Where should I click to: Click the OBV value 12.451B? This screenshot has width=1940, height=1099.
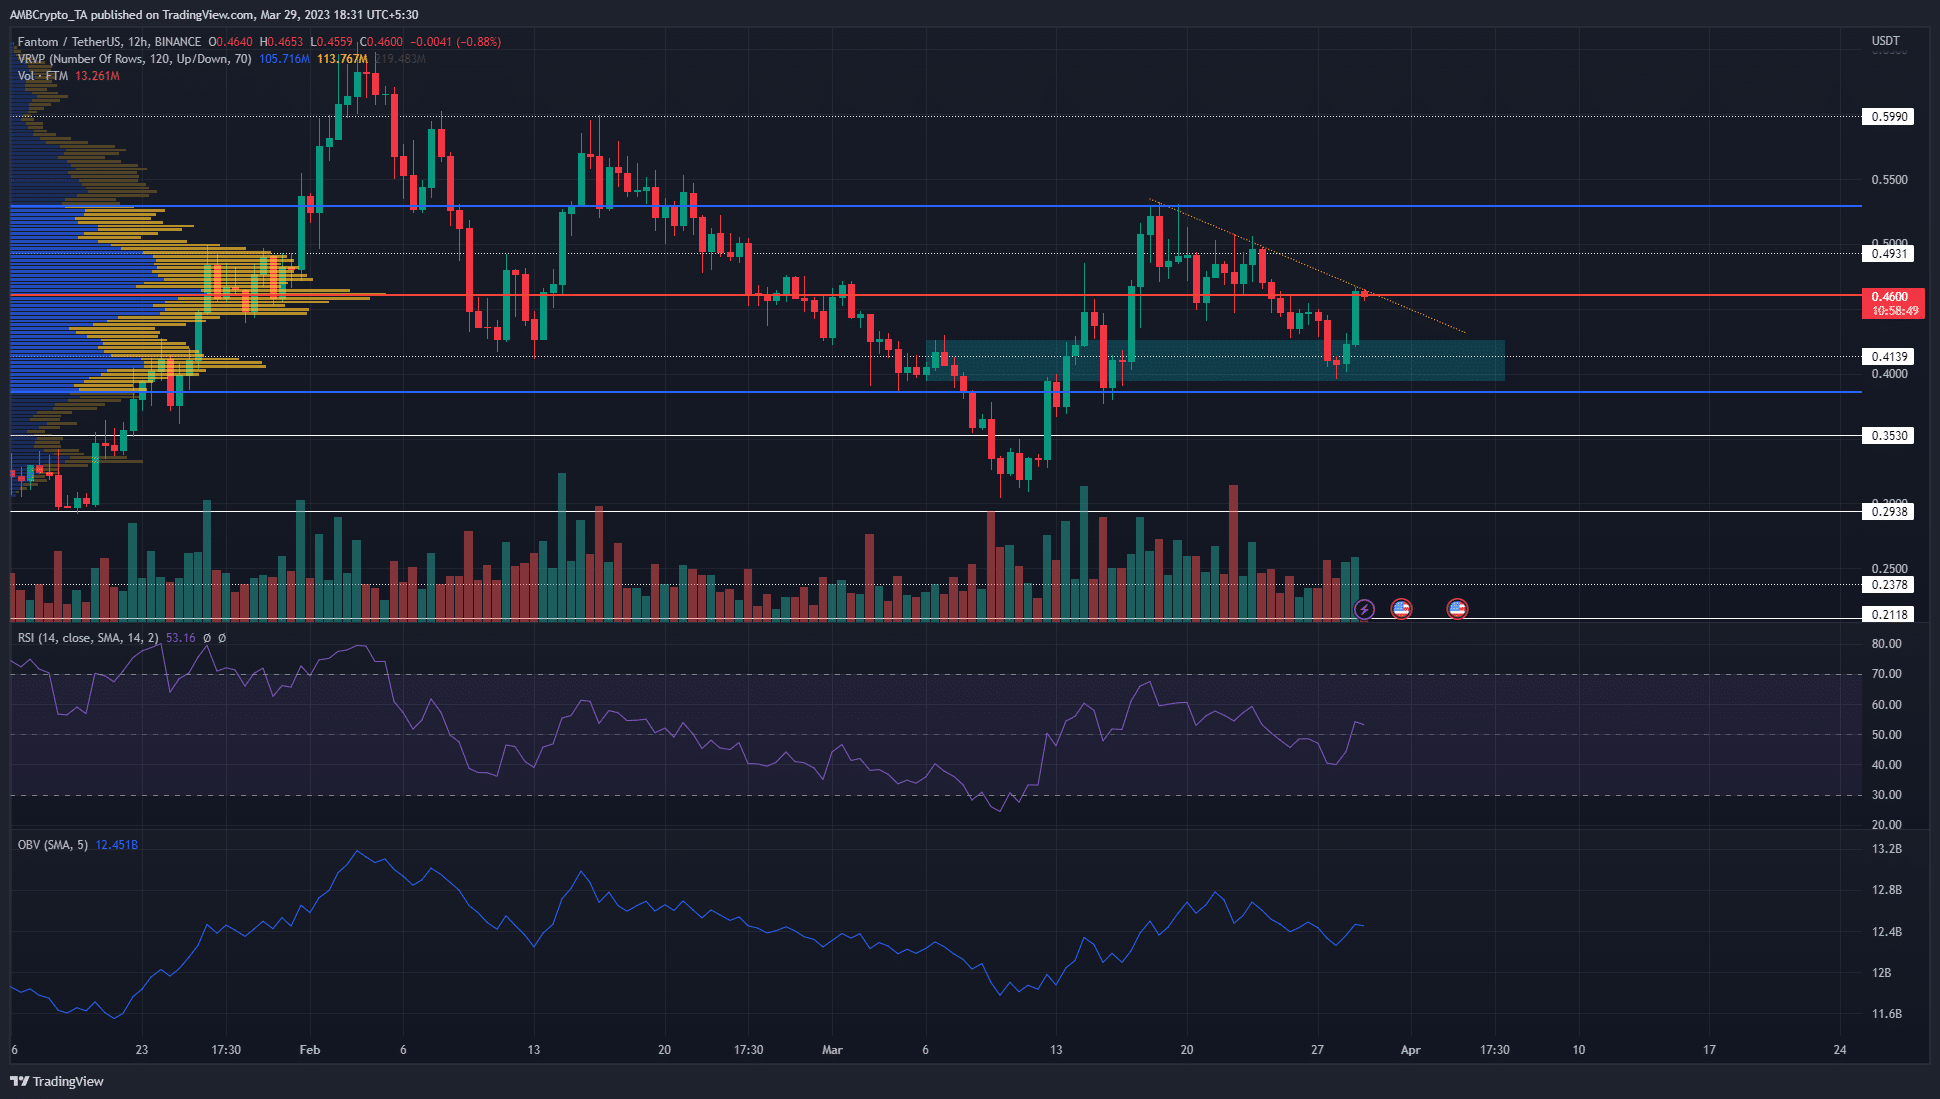(x=117, y=845)
